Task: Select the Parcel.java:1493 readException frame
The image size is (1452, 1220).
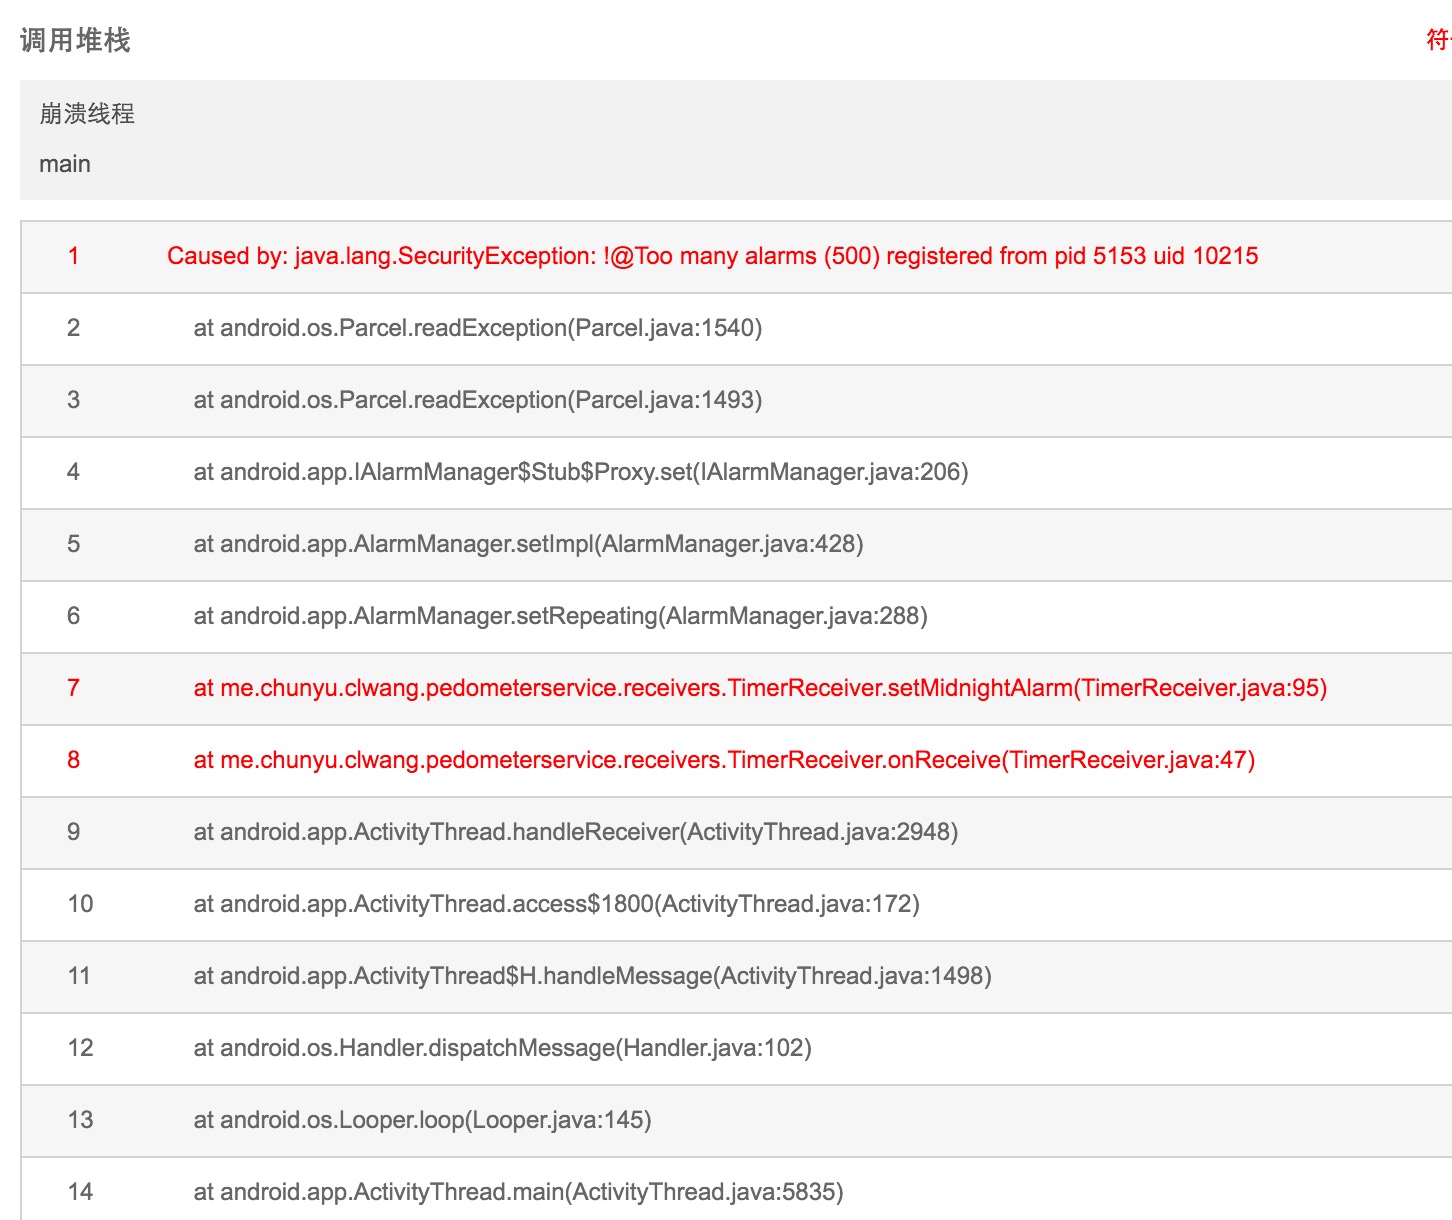Action: [477, 400]
